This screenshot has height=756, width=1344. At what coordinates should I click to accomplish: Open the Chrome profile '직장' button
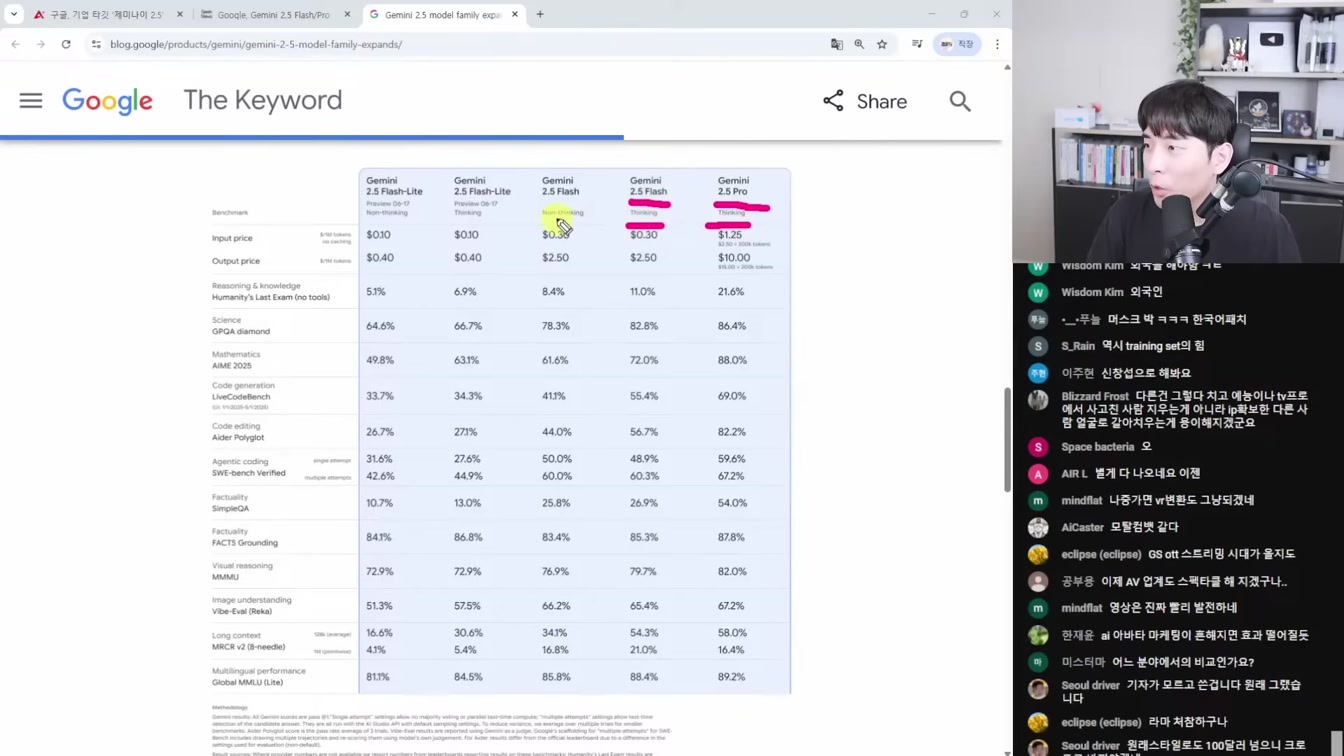pyautogui.click(x=957, y=44)
